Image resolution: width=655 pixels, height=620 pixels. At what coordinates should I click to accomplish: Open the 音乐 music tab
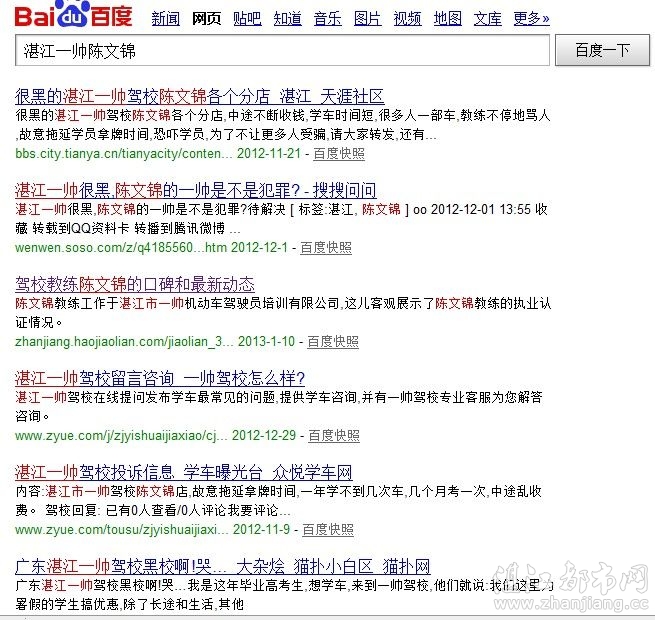coord(328,19)
